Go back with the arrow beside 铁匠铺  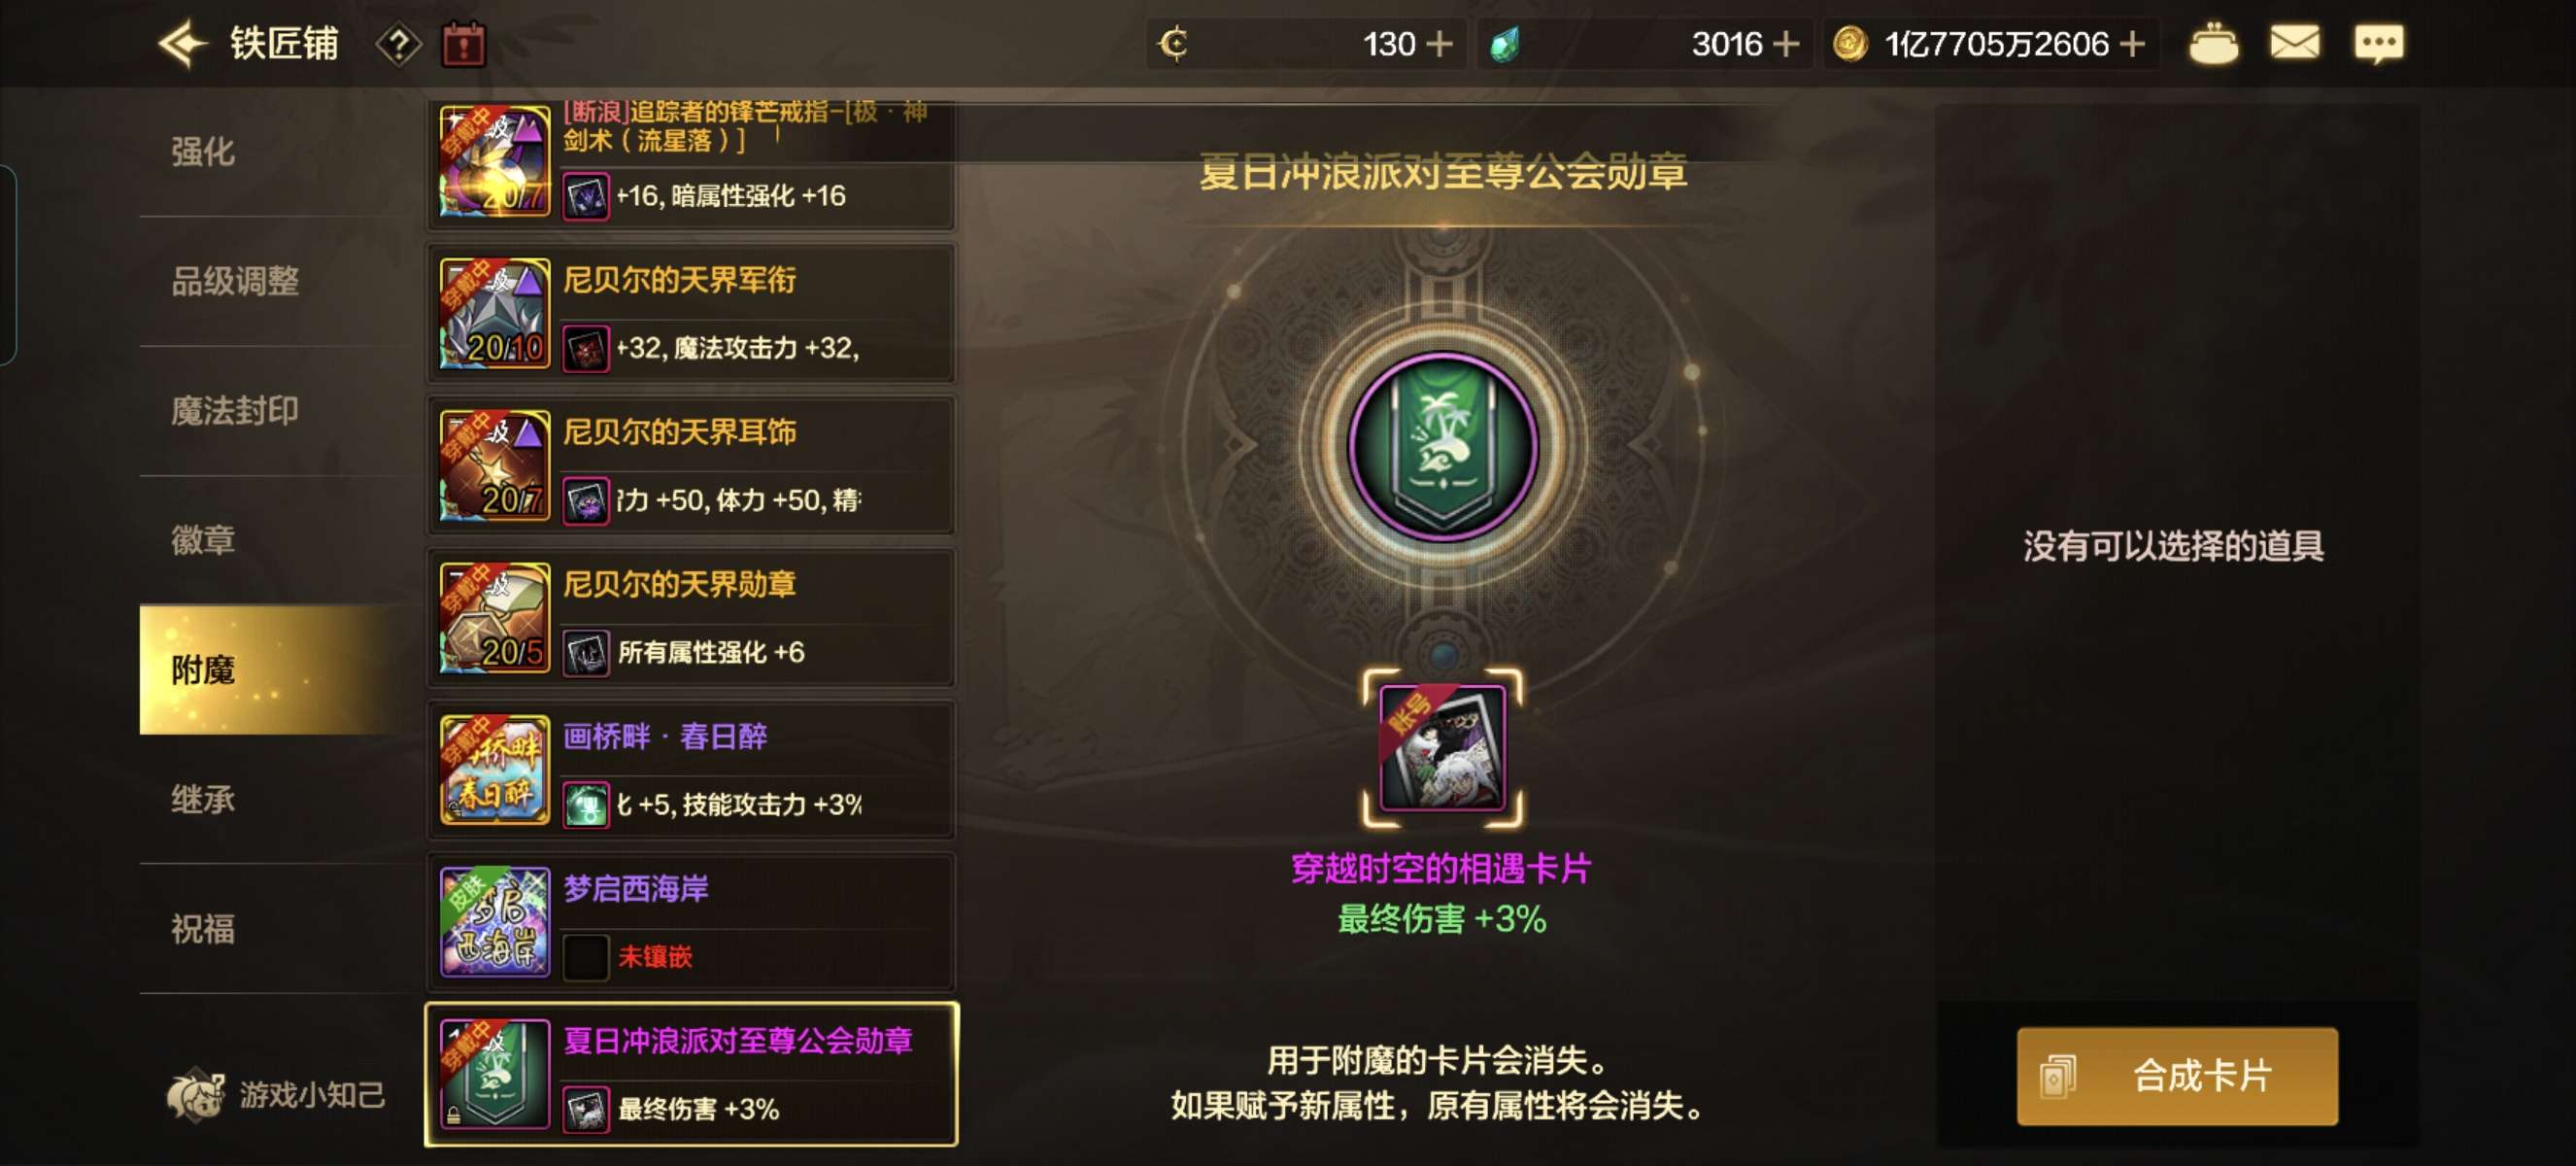pos(181,44)
